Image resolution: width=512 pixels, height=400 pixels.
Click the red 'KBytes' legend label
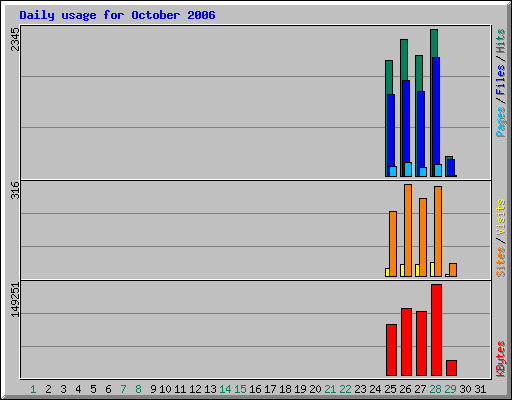click(x=501, y=359)
